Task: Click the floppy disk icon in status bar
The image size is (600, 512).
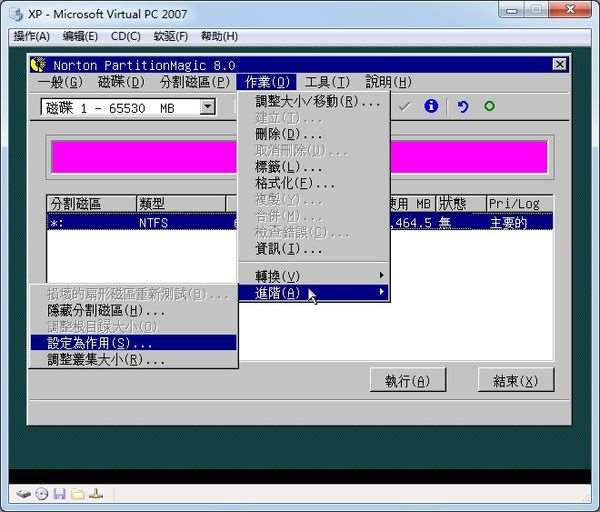Action: tap(59, 494)
